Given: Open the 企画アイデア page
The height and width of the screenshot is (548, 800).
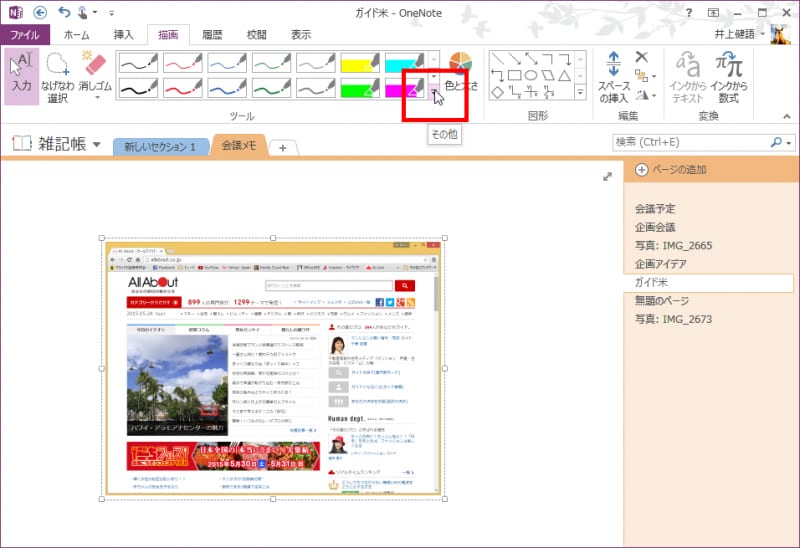Looking at the screenshot, I should pyautogui.click(x=660, y=264).
